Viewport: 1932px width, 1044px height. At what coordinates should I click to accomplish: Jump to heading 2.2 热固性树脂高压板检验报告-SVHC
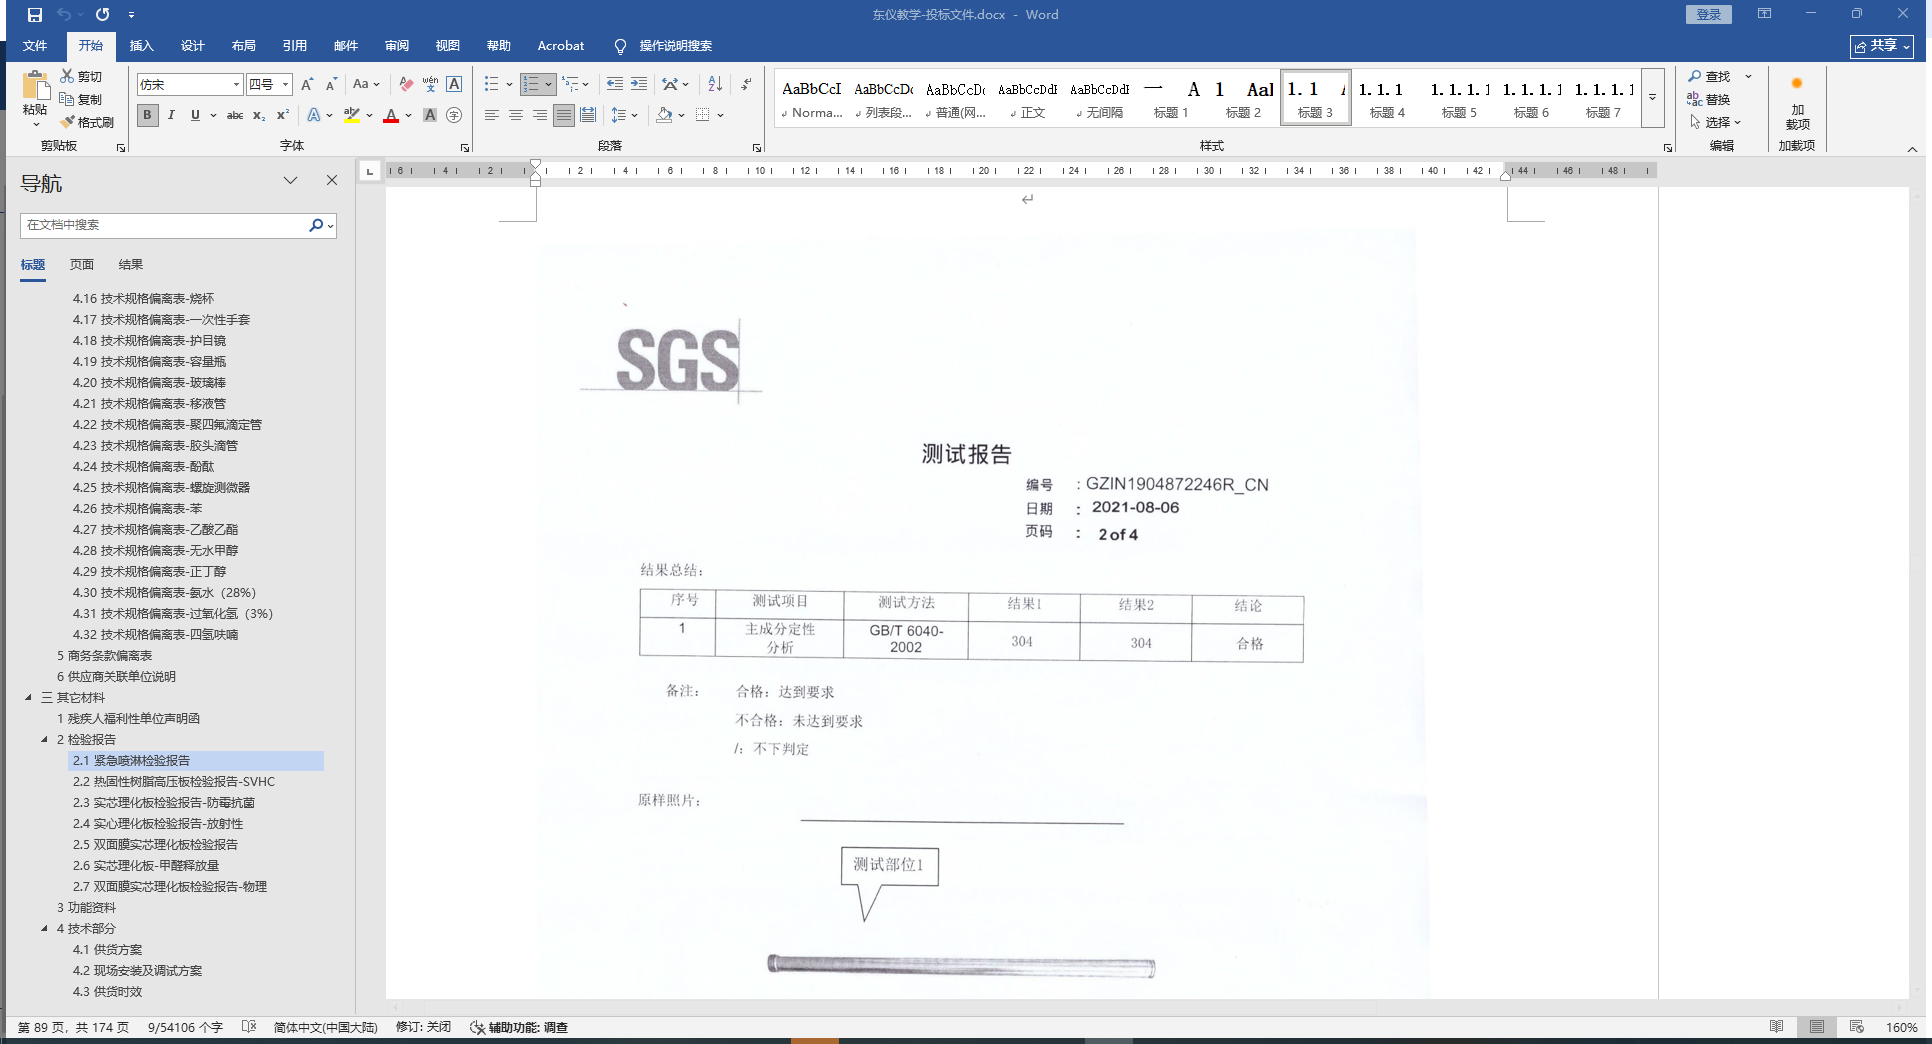click(x=173, y=782)
